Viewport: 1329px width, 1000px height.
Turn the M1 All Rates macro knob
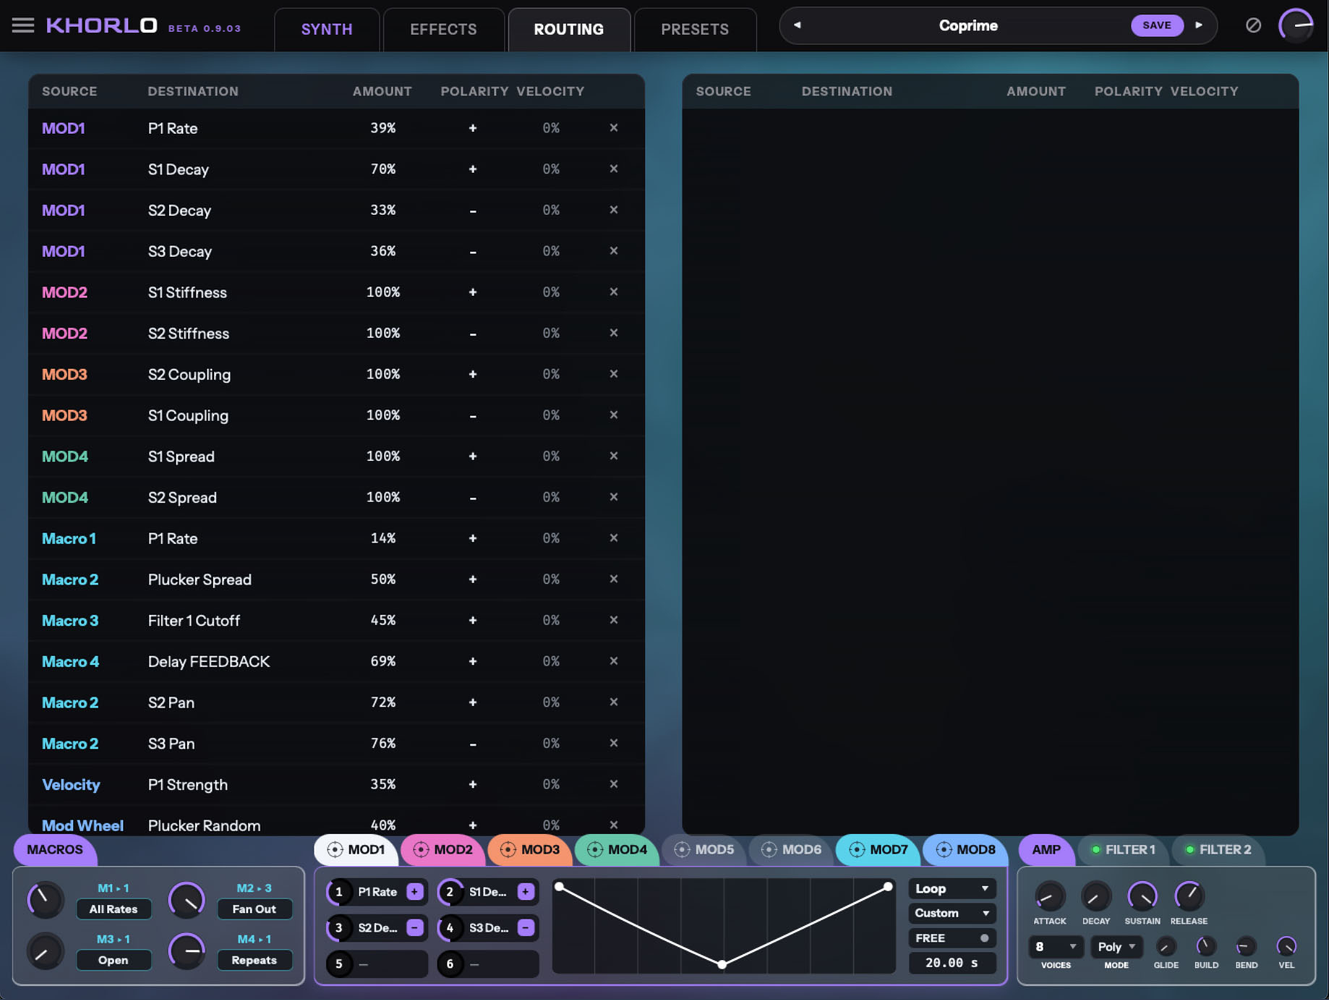pyautogui.click(x=44, y=900)
